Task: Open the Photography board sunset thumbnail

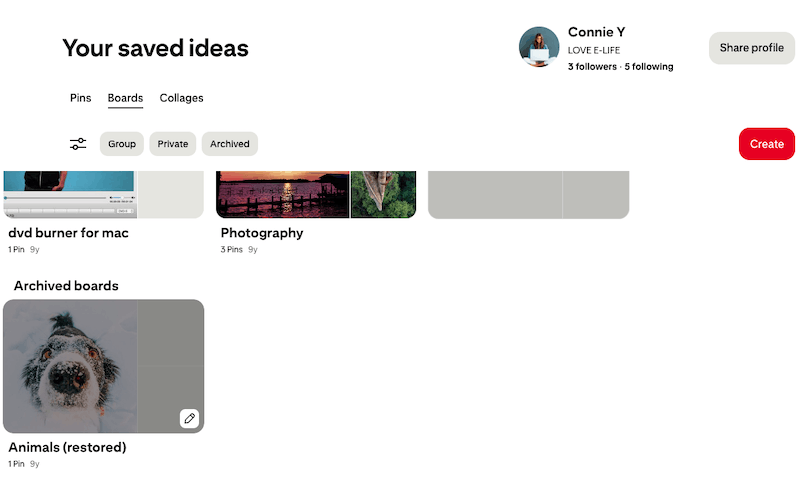Action: [x=283, y=195]
